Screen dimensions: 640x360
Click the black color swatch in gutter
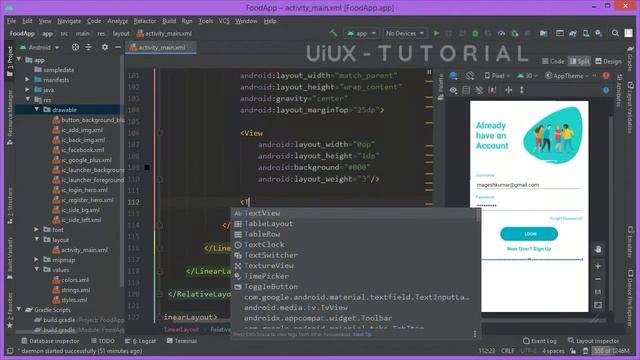pos(147,167)
